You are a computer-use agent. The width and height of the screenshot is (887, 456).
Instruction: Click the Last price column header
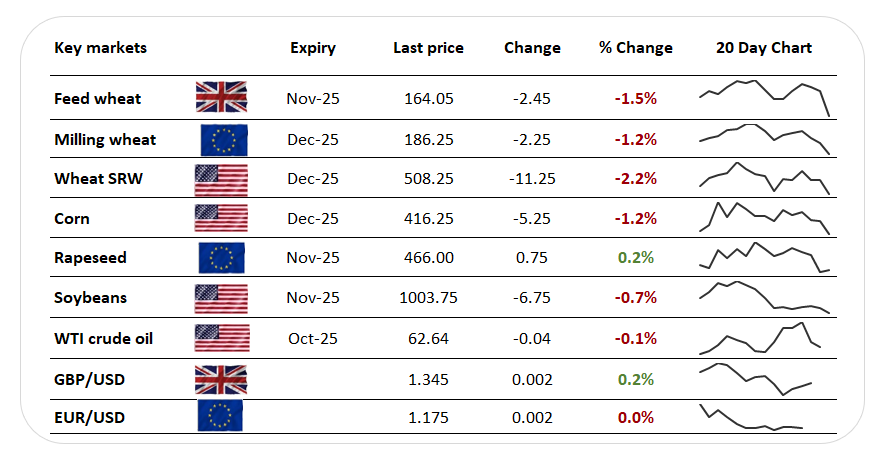[x=428, y=48]
